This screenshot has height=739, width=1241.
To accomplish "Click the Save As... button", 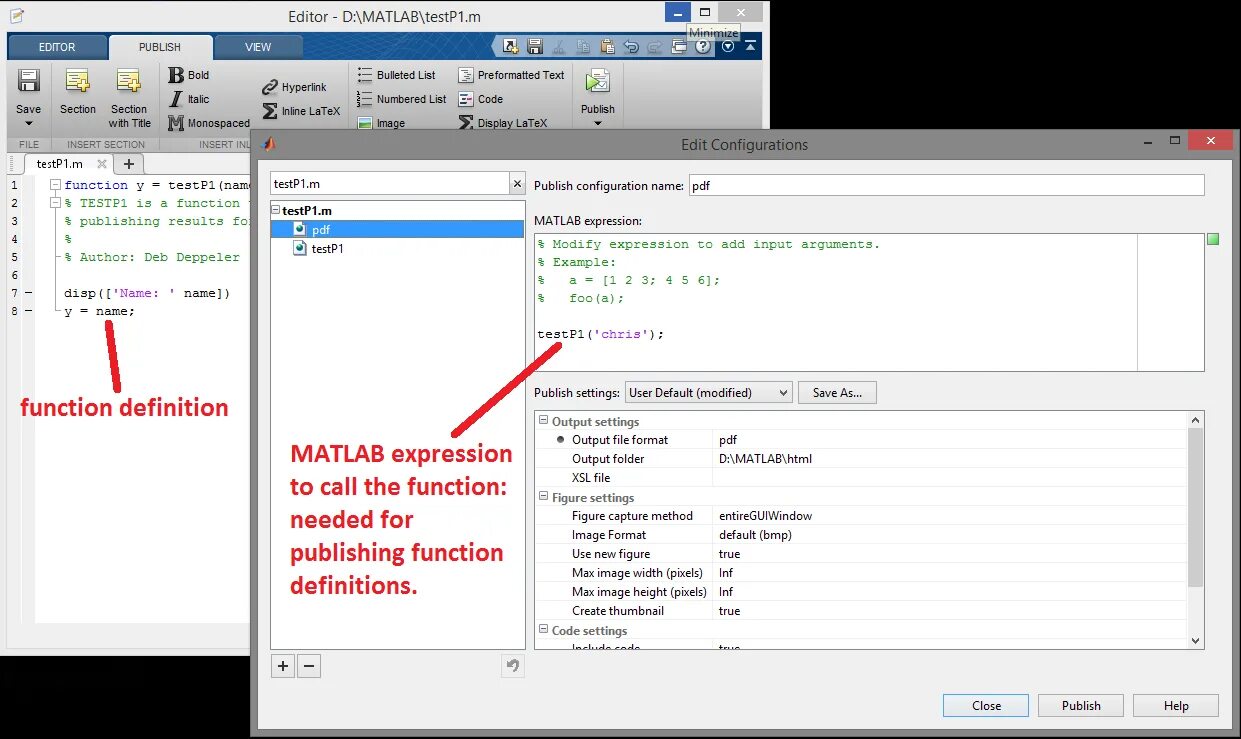I will click(837, 393).
